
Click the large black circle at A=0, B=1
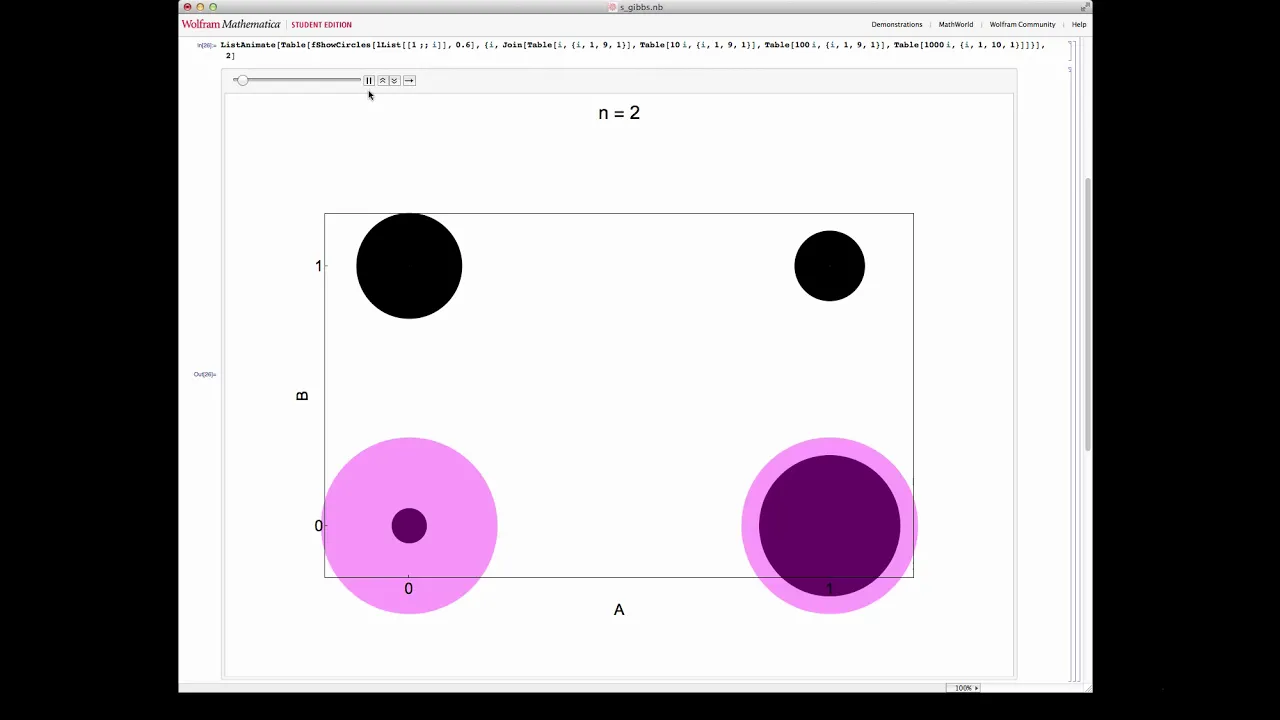(x=409, y=266)
